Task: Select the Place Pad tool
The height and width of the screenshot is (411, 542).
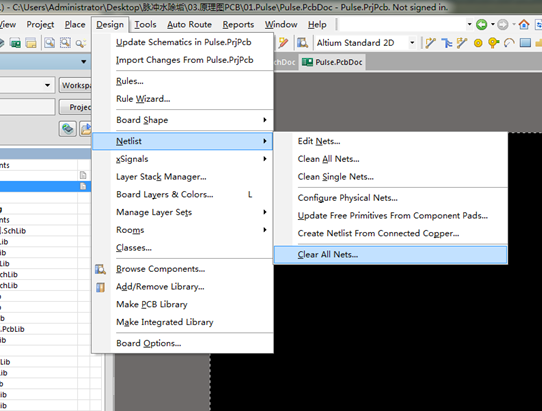Action: pos(478,43)
